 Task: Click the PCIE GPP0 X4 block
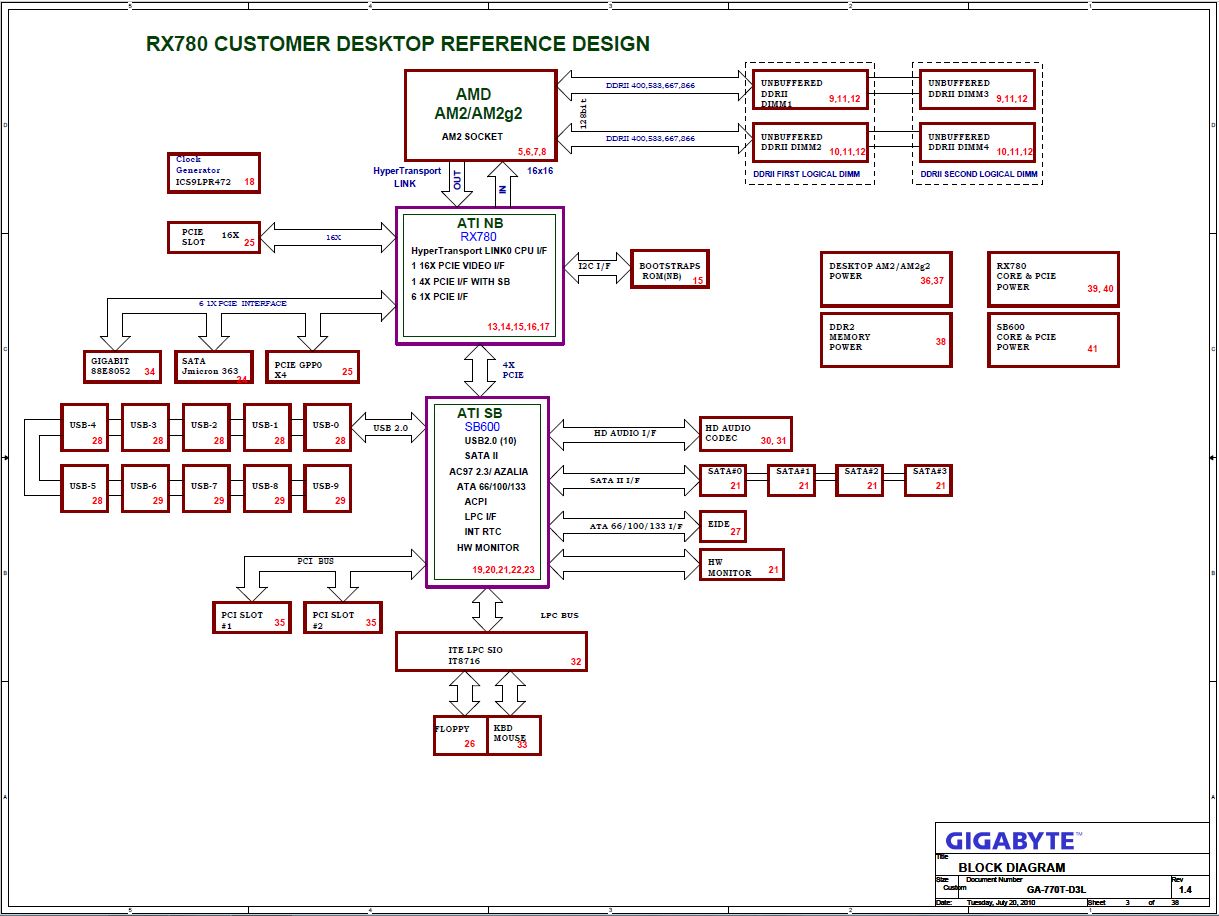(x=312, y=367)
